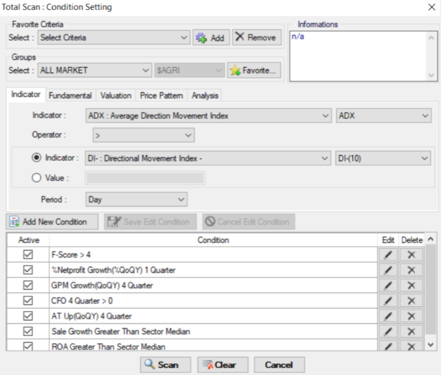Image resolution: width=441 pixels, height=375 pixels.
Task: Click the Active column header
Action: [x=29, y=240]
